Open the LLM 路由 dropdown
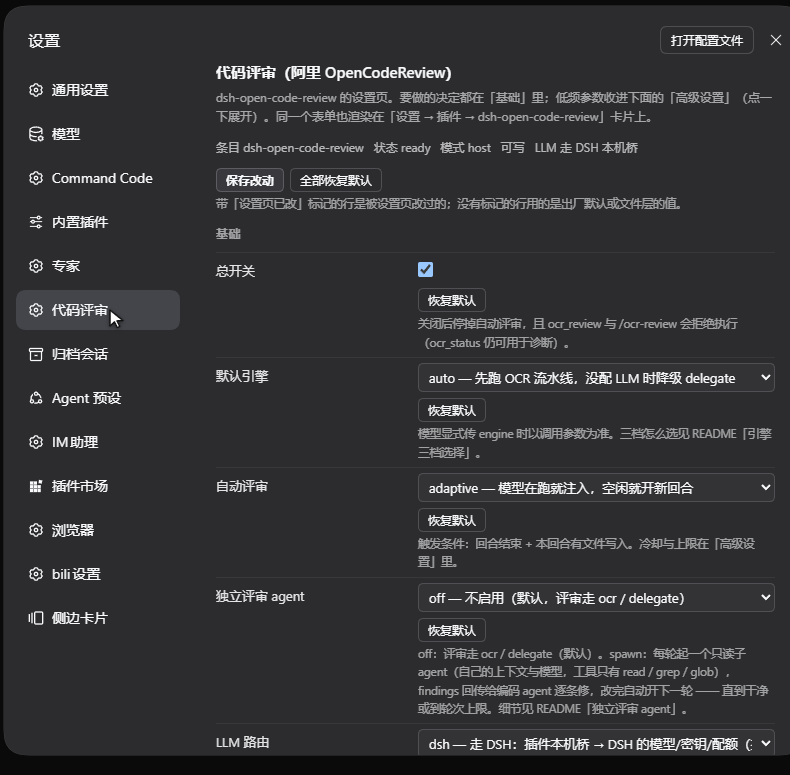Image resolution: width=790 pixels, height=775 pixels. [596, 743]
